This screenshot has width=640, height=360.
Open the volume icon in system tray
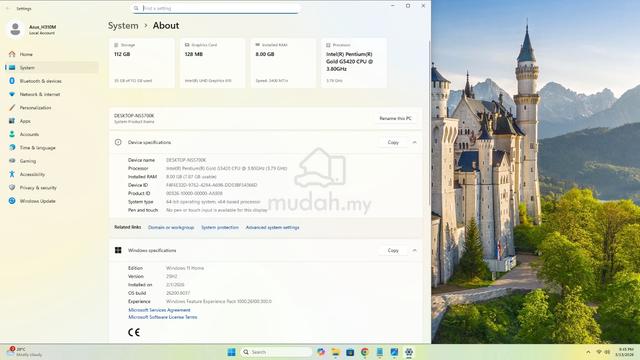(x=607, y=352)
